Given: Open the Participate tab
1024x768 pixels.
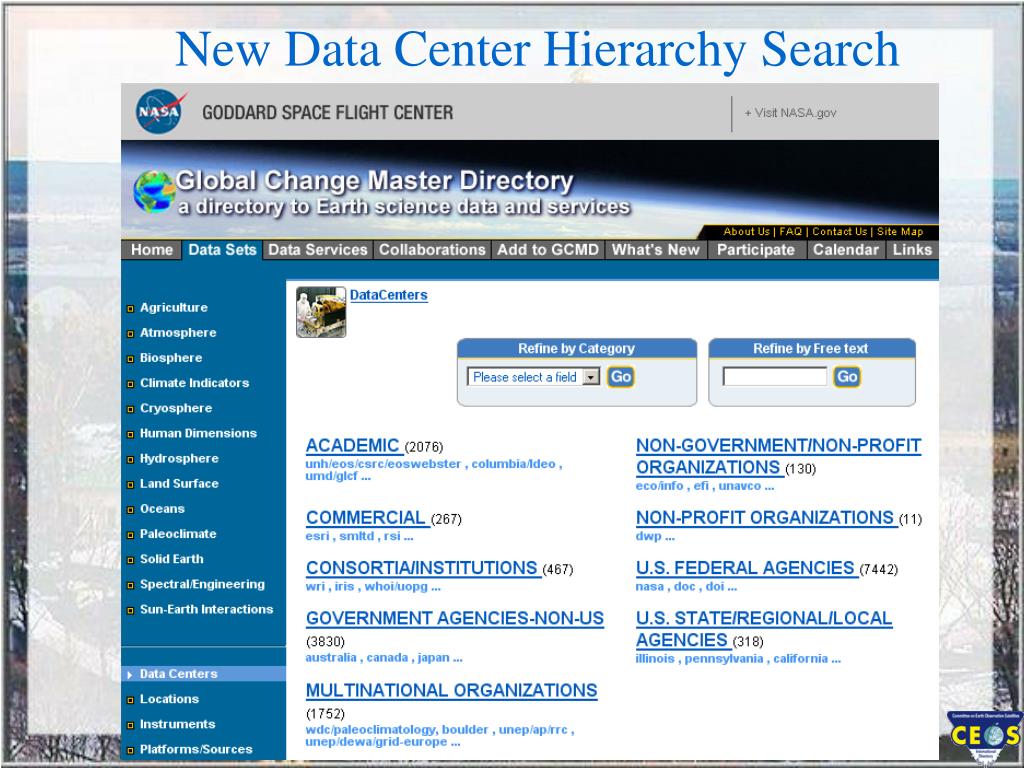Looking at the screenshot, I should point(756,250).
